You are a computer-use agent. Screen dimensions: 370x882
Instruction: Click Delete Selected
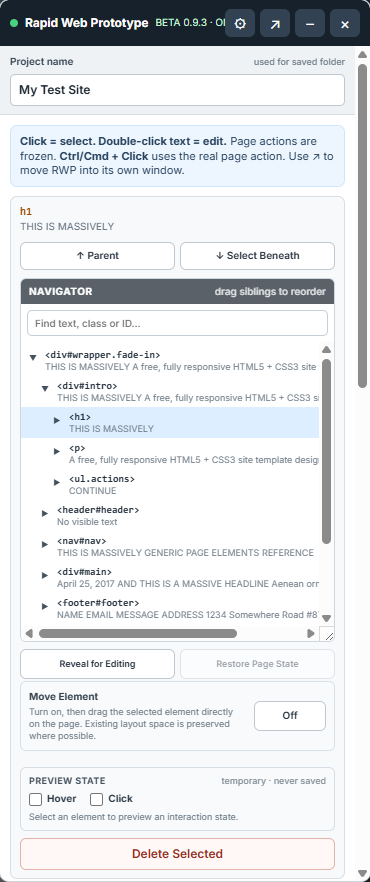pyautogui.click(x=177, y=854)
